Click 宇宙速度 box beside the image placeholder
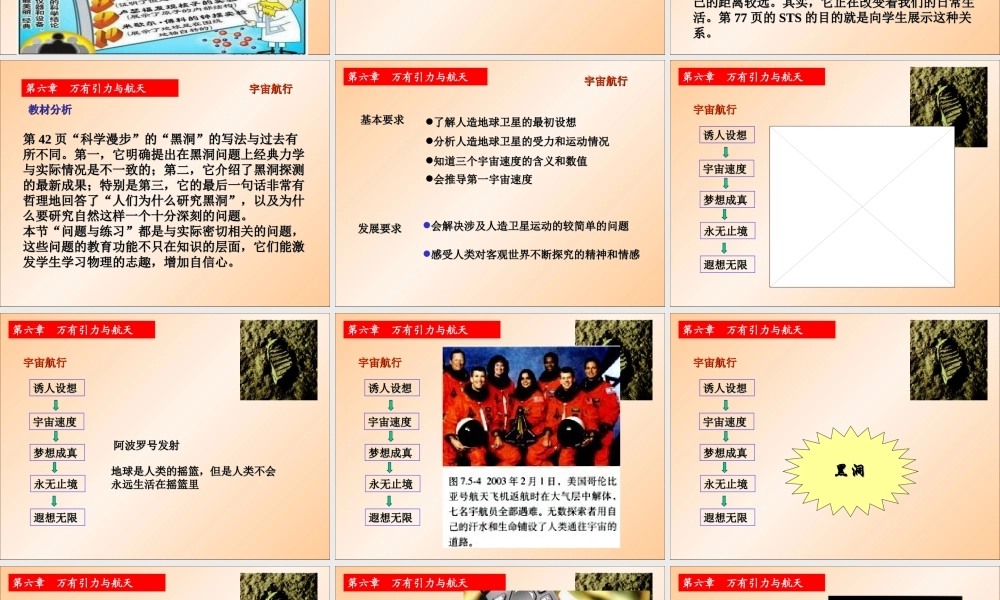This screenshot has height=600, width=1000. click(725, 168)
